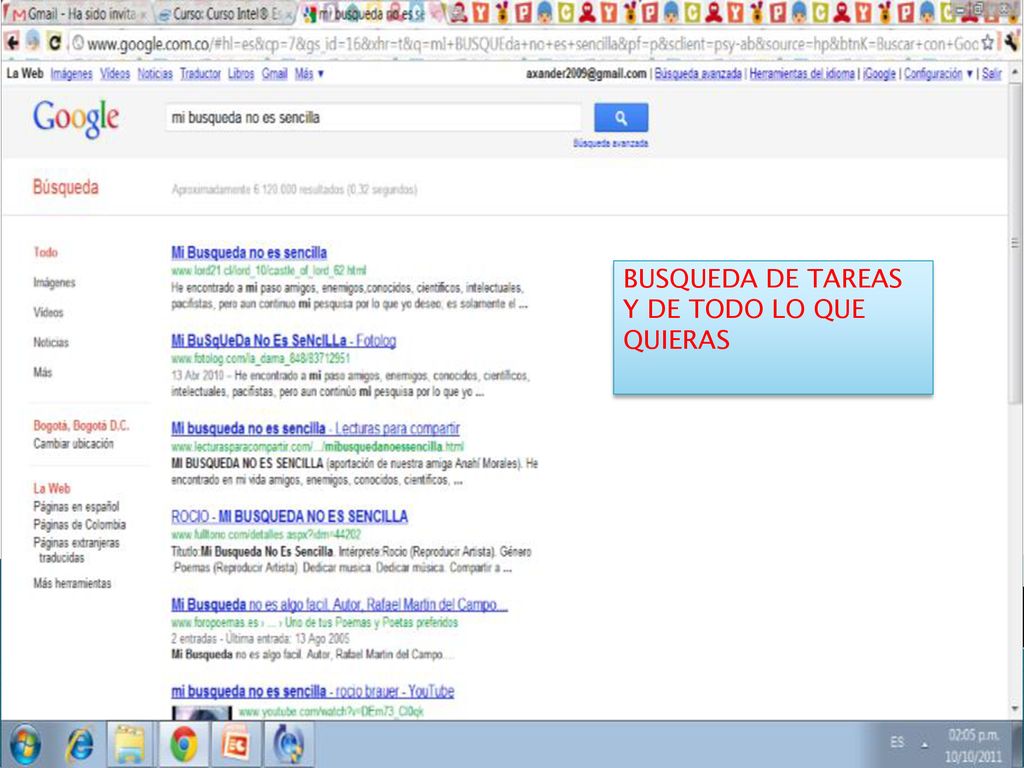The image size is (1024, 768).
Task: Expand the Más dropdown in top bar
Action: [x=309, y=74]
